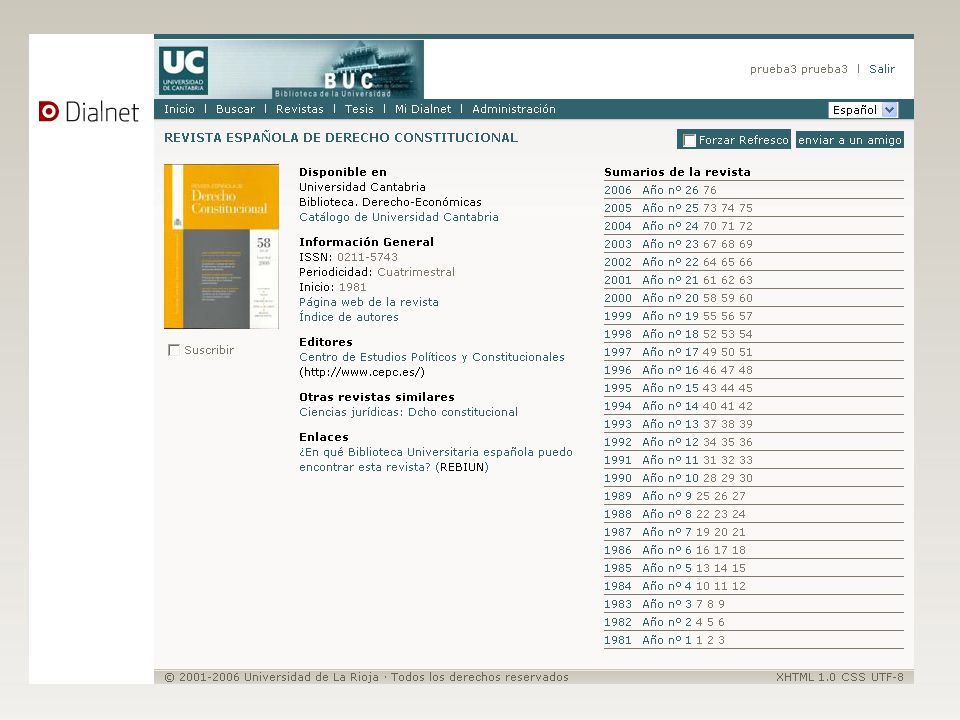Open the Revistas menu item
This screenshot has height=720, width=960.
[299, 109]
